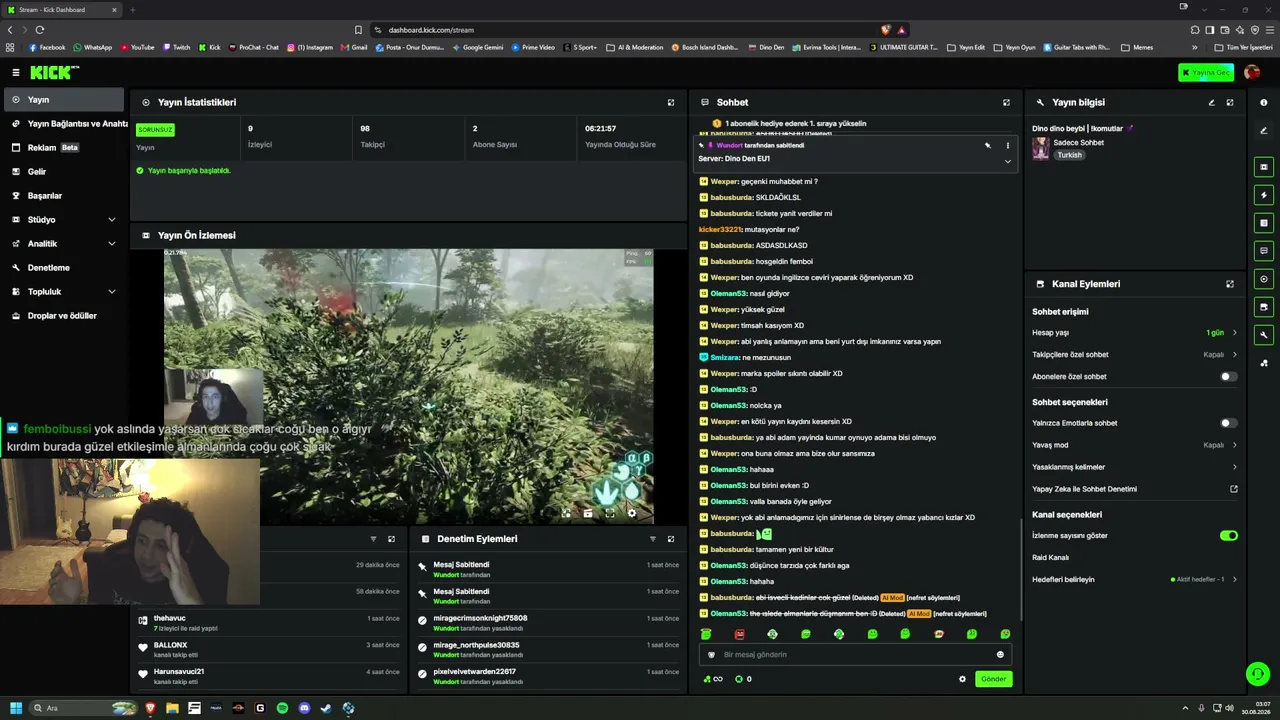Image resolution: width=1280 pixels, height=720 pixels.
Task: Insert the first green emote in the row
Action: point(706,634)
